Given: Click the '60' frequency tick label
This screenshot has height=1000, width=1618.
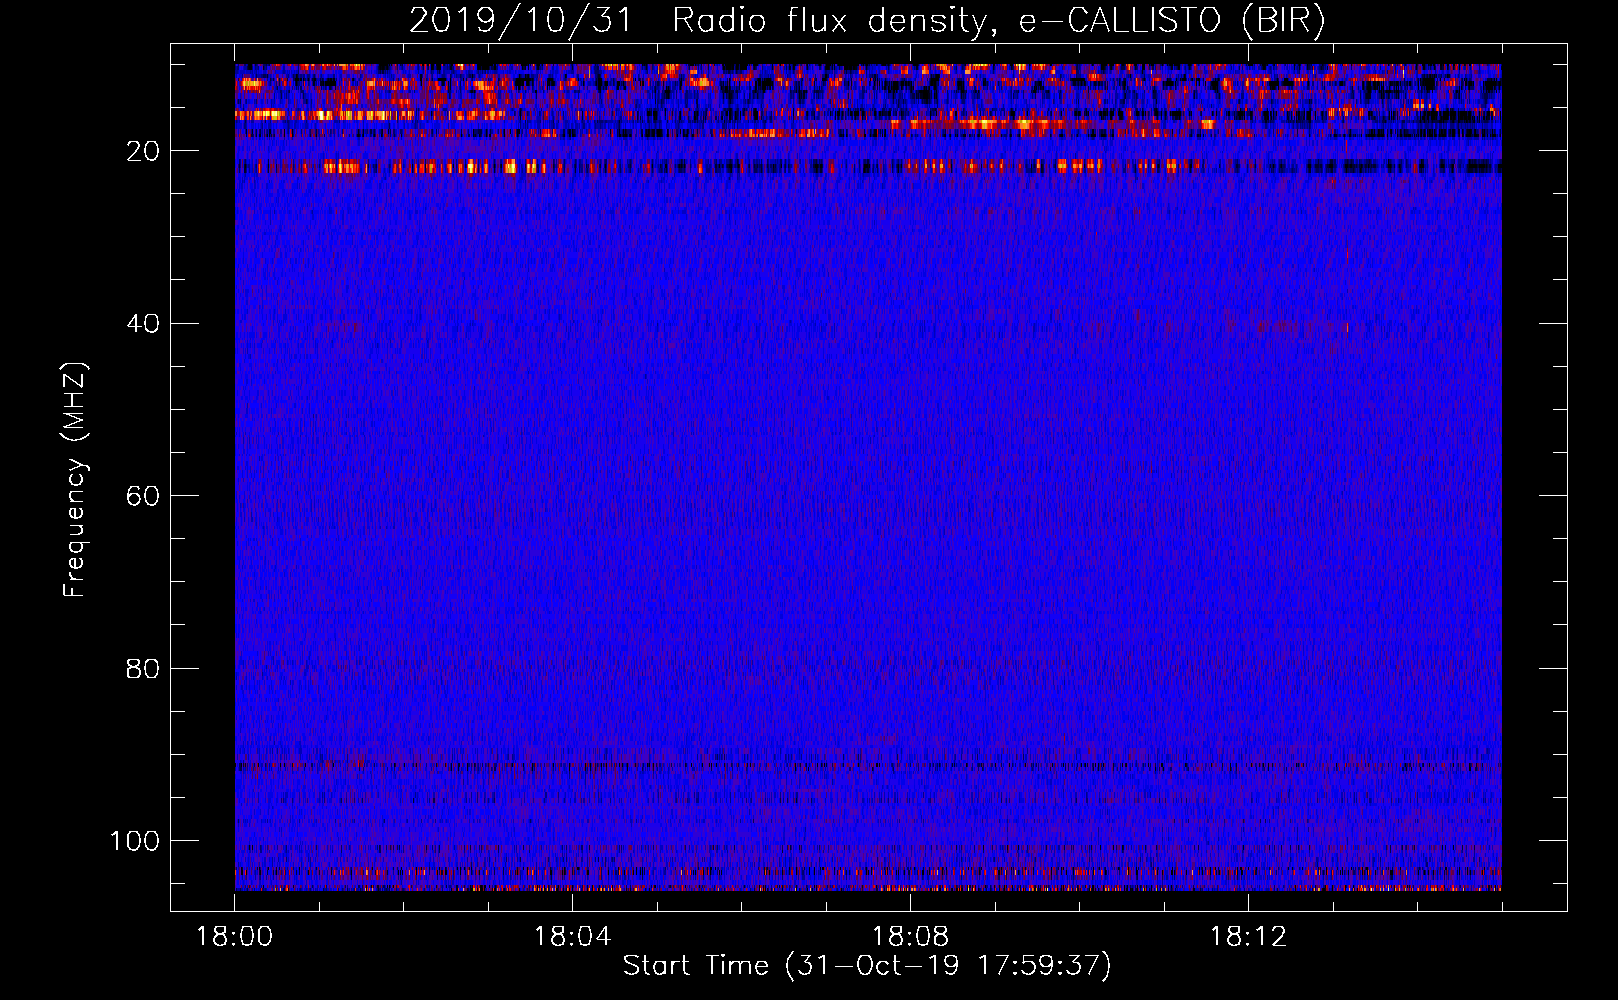Looking at the screenshot, I should [143, 496].
